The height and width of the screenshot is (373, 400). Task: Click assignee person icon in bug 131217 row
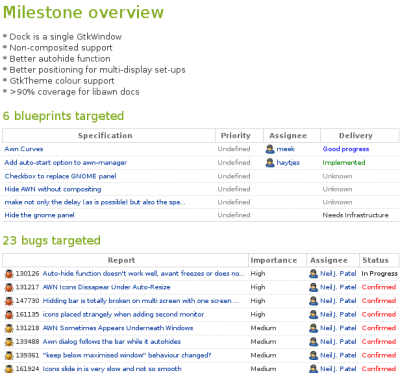coord(313,287)
